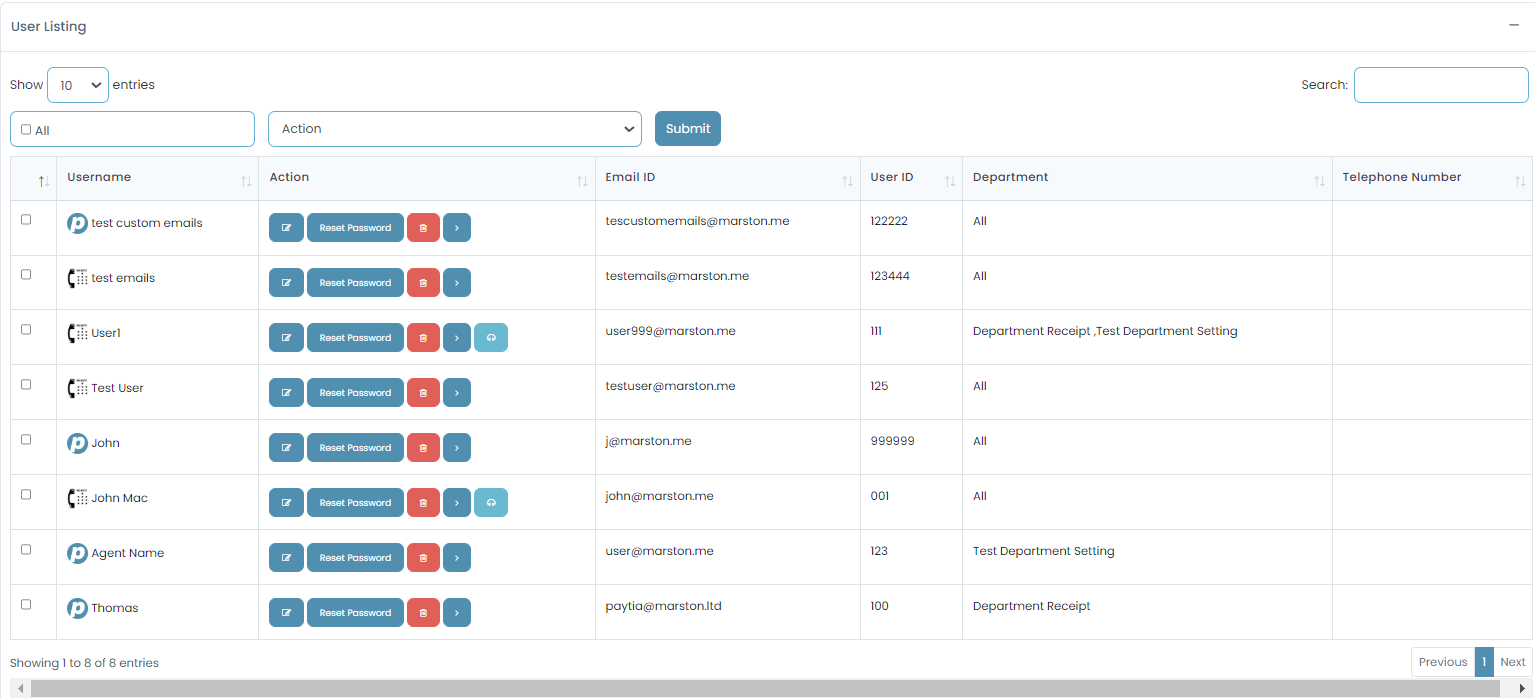Expand details for Test User via chevron
The image size is (1535, 698).
(x=457, y=392)
